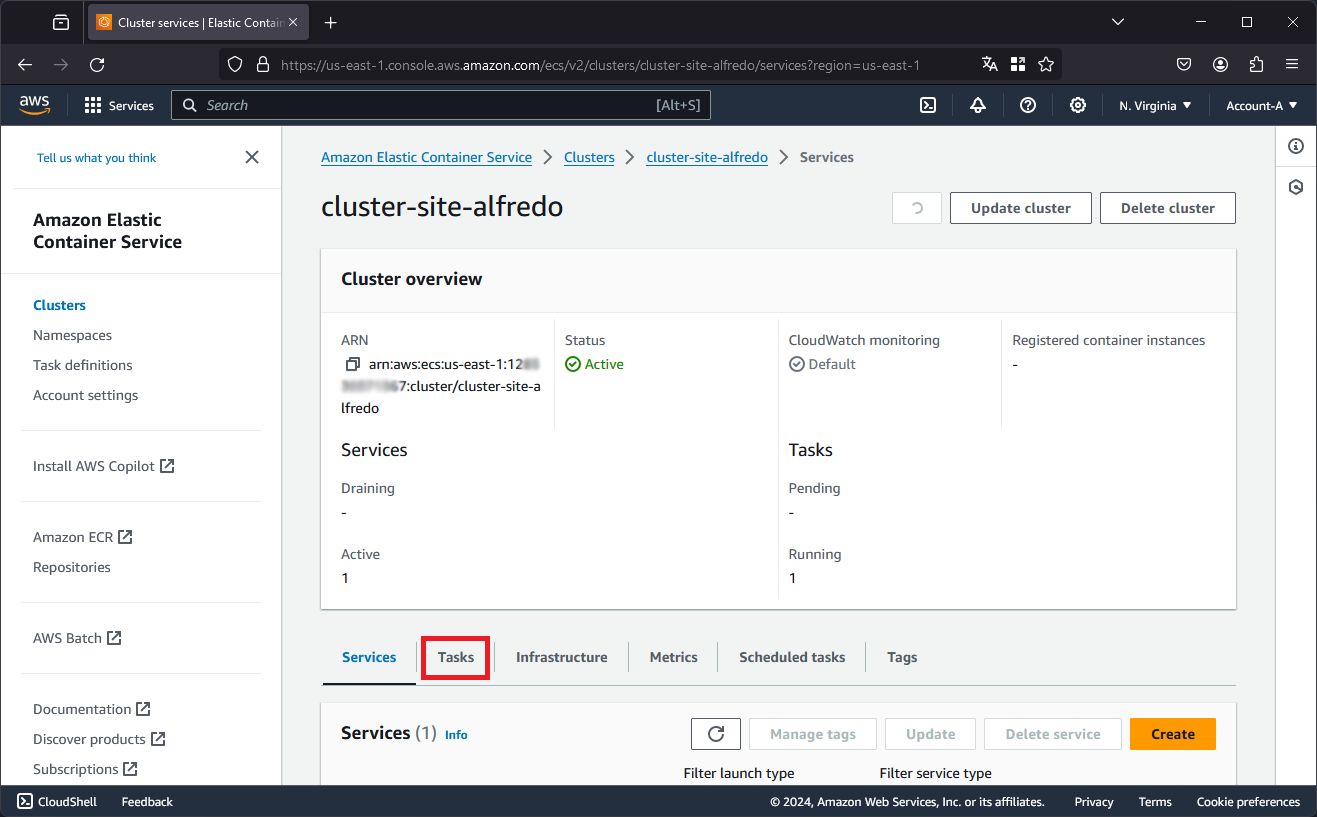Open the info panel icon on right edge

click(x=1296, y=146)
